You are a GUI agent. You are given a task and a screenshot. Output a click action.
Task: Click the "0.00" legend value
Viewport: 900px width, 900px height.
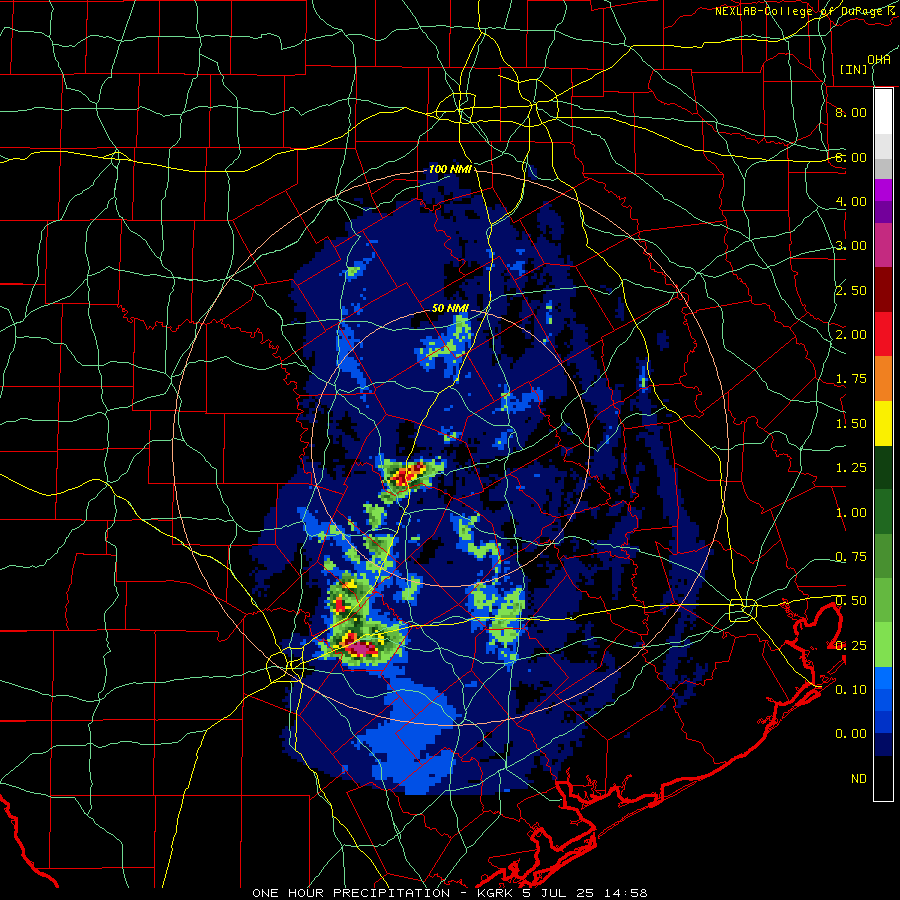click(x=851, y=734)
